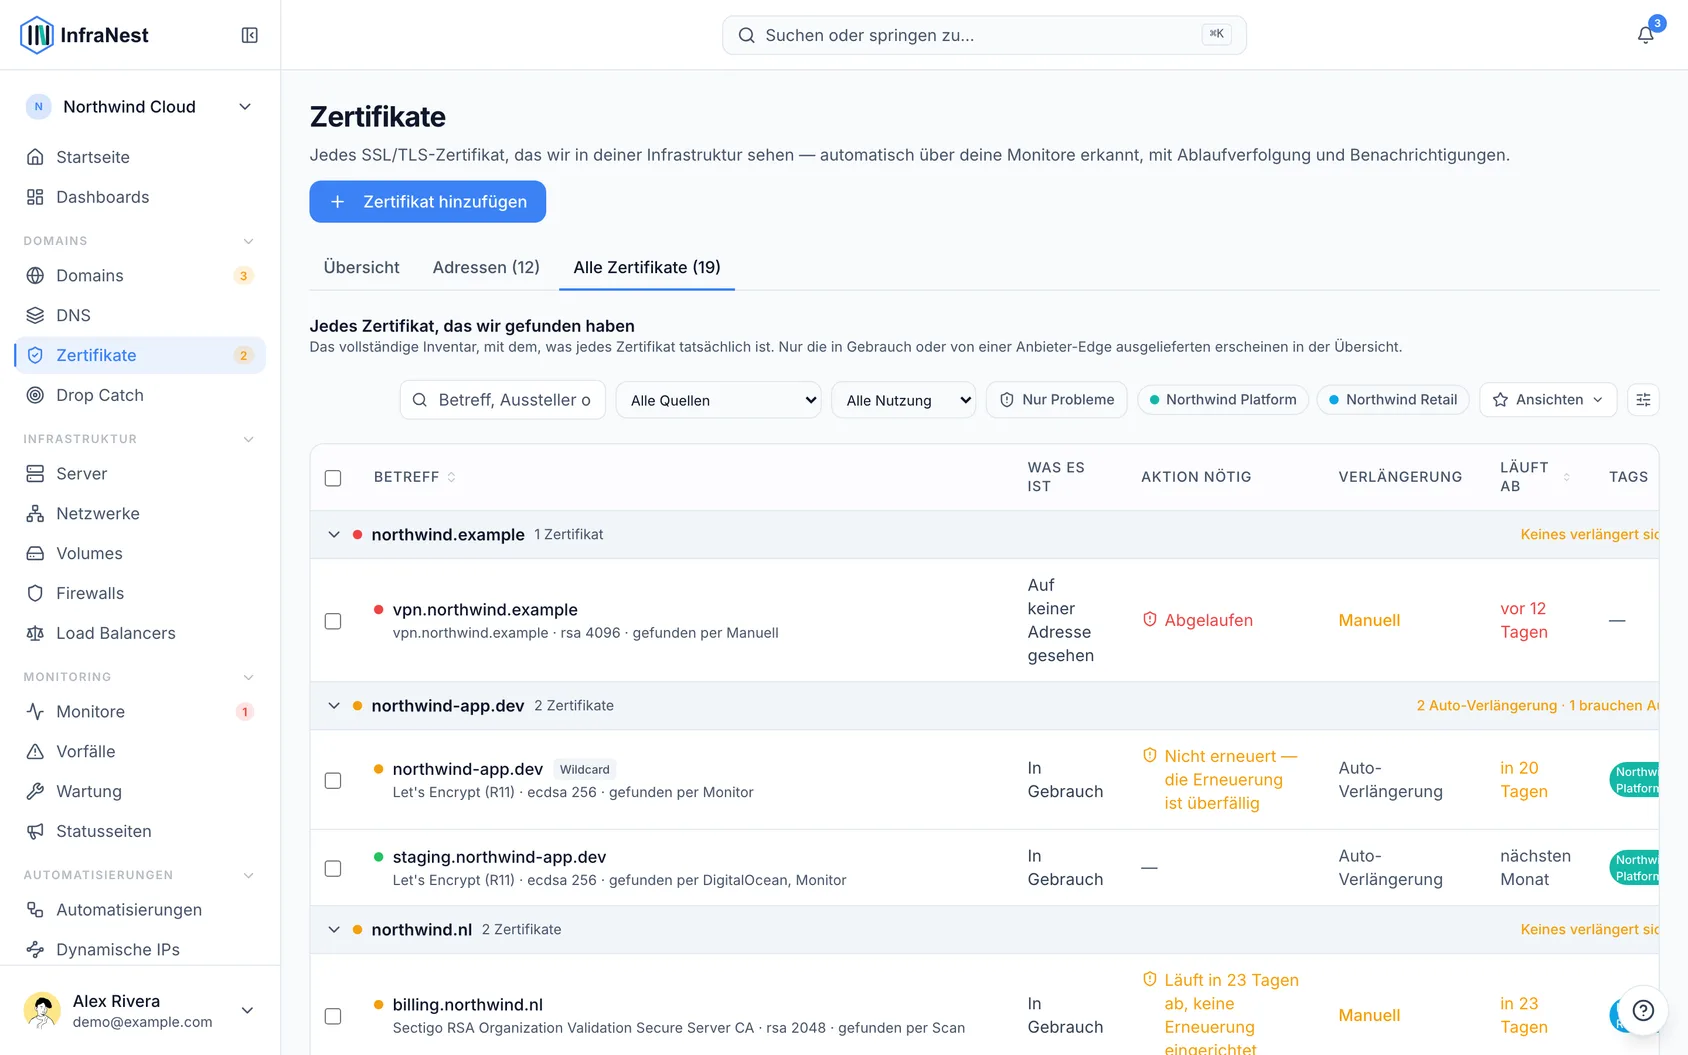Open table column settings icon
1688x1055 pixels.
tap(1643, 400)
